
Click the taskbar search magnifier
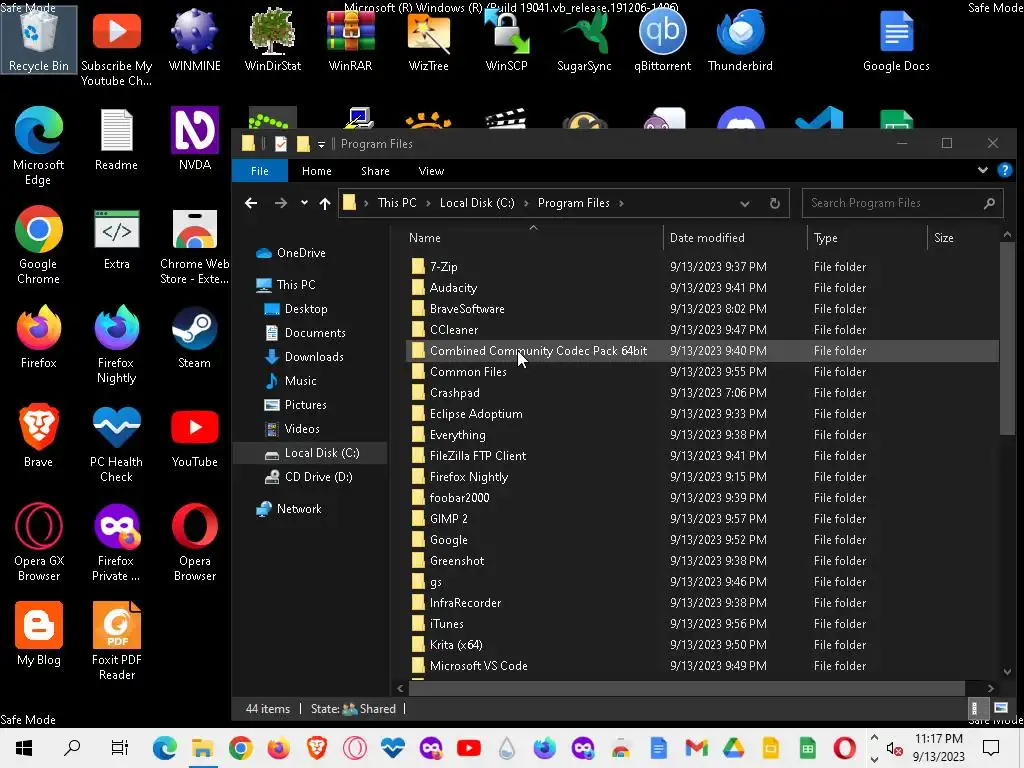click(72, 747)
